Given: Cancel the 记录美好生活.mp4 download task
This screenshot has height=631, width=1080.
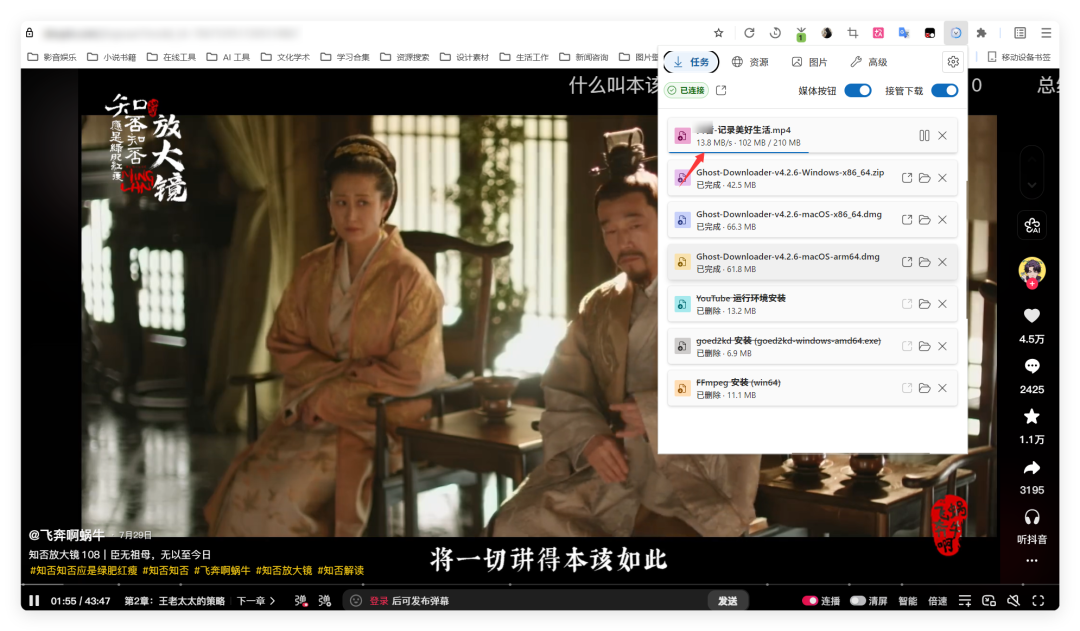Looking at the screenshot, I should 942,136.
